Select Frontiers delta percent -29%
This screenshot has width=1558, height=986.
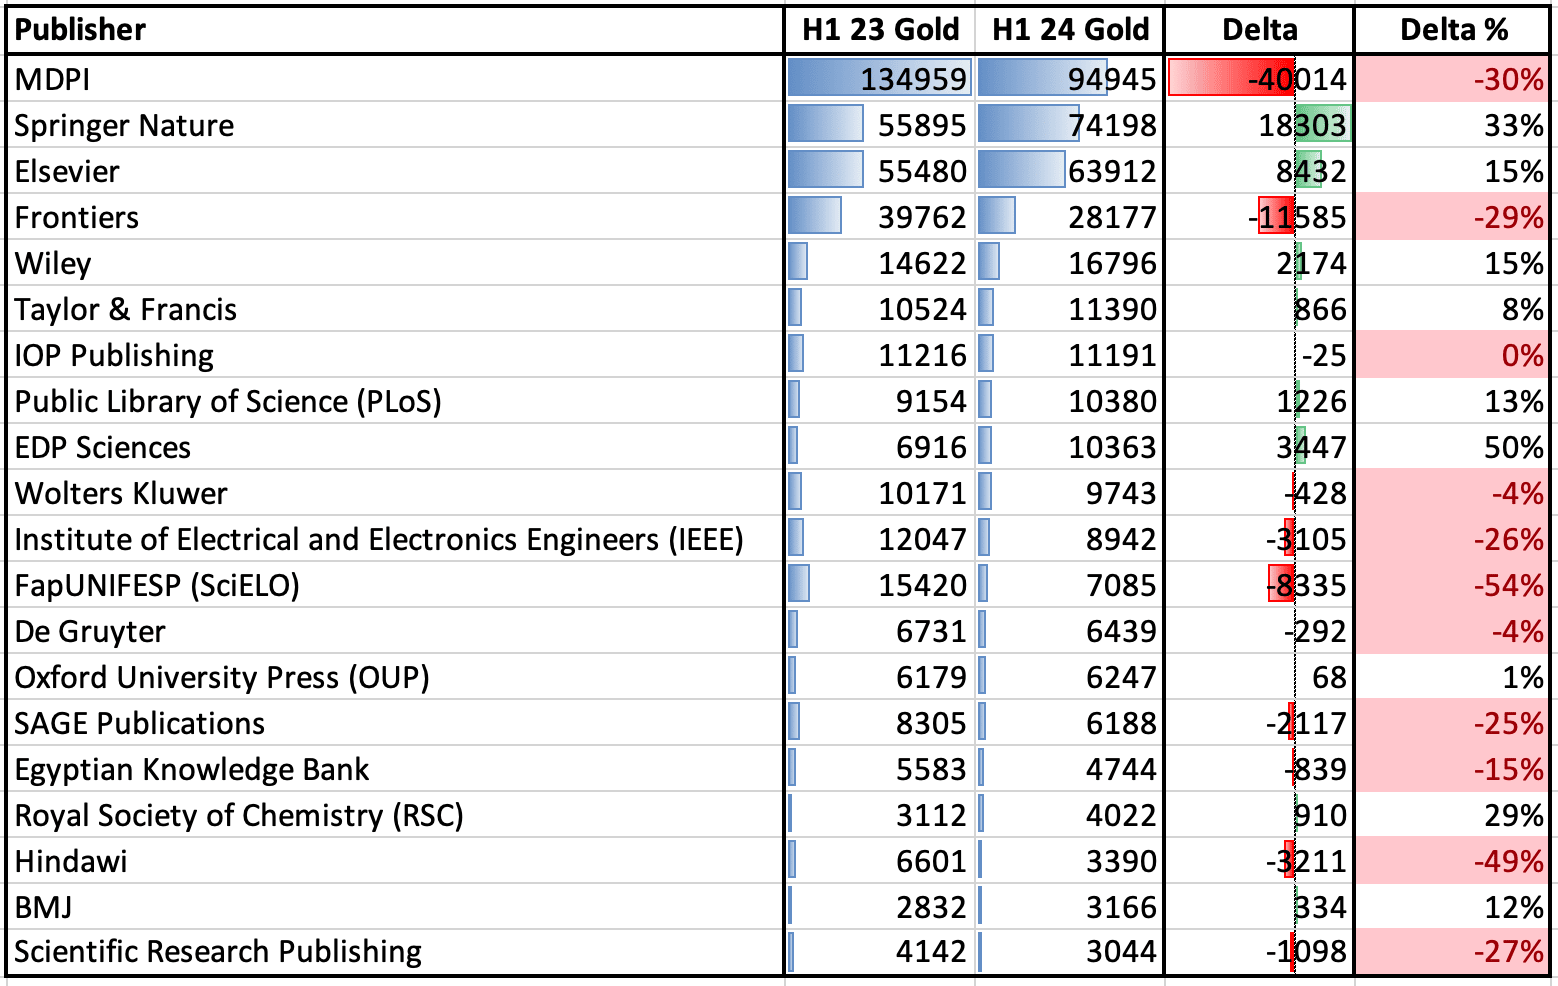[x=1453, y=216]
